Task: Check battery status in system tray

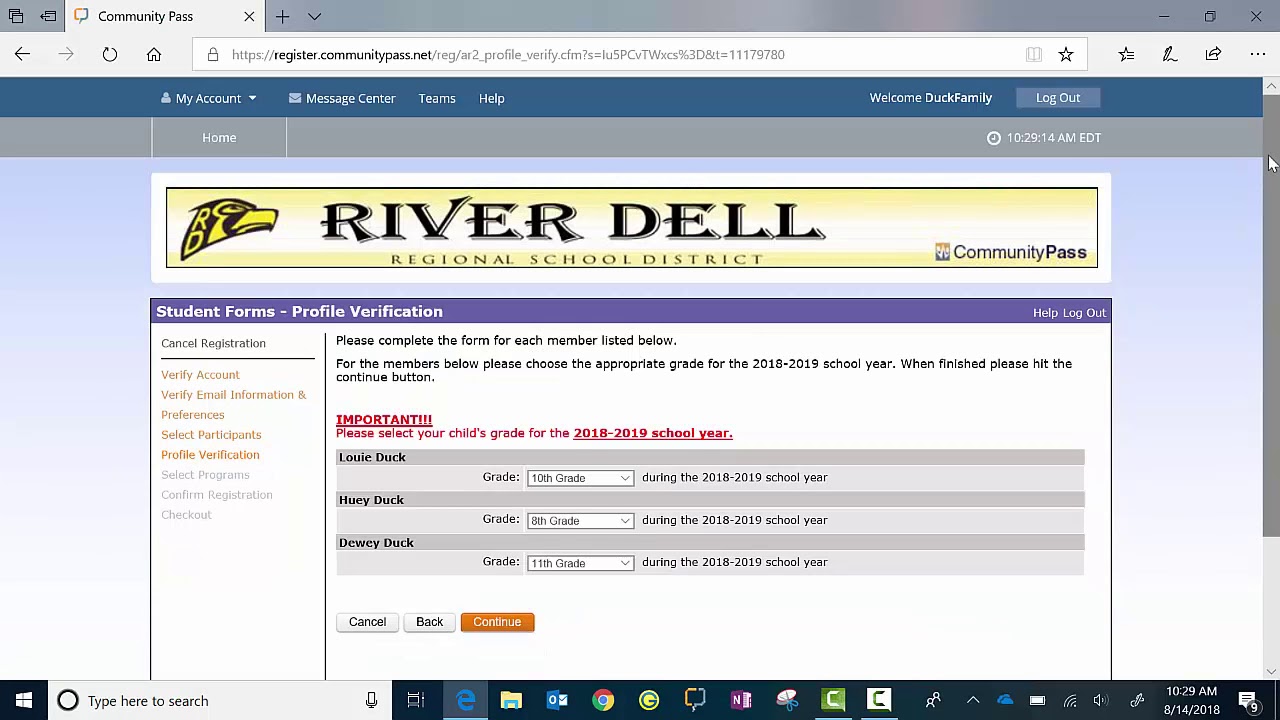Action: pos(1037,701)
